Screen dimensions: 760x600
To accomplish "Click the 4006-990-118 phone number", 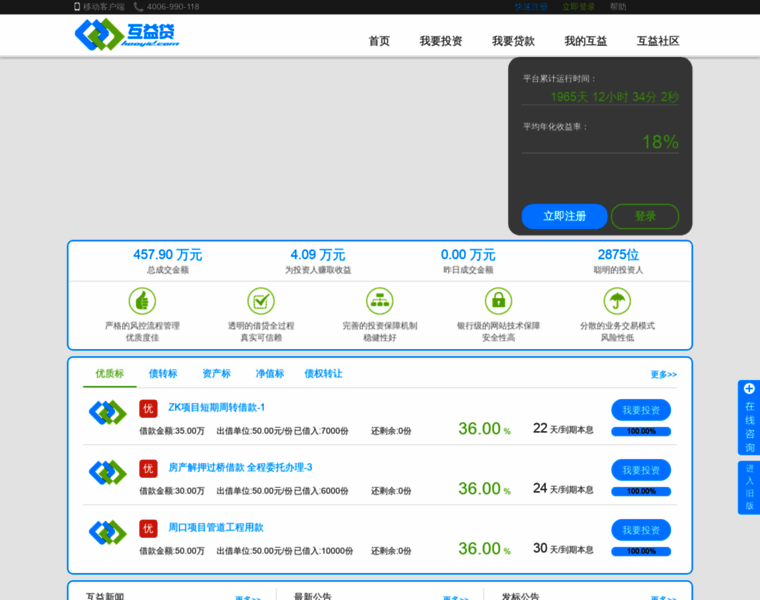I will (173, 7).
